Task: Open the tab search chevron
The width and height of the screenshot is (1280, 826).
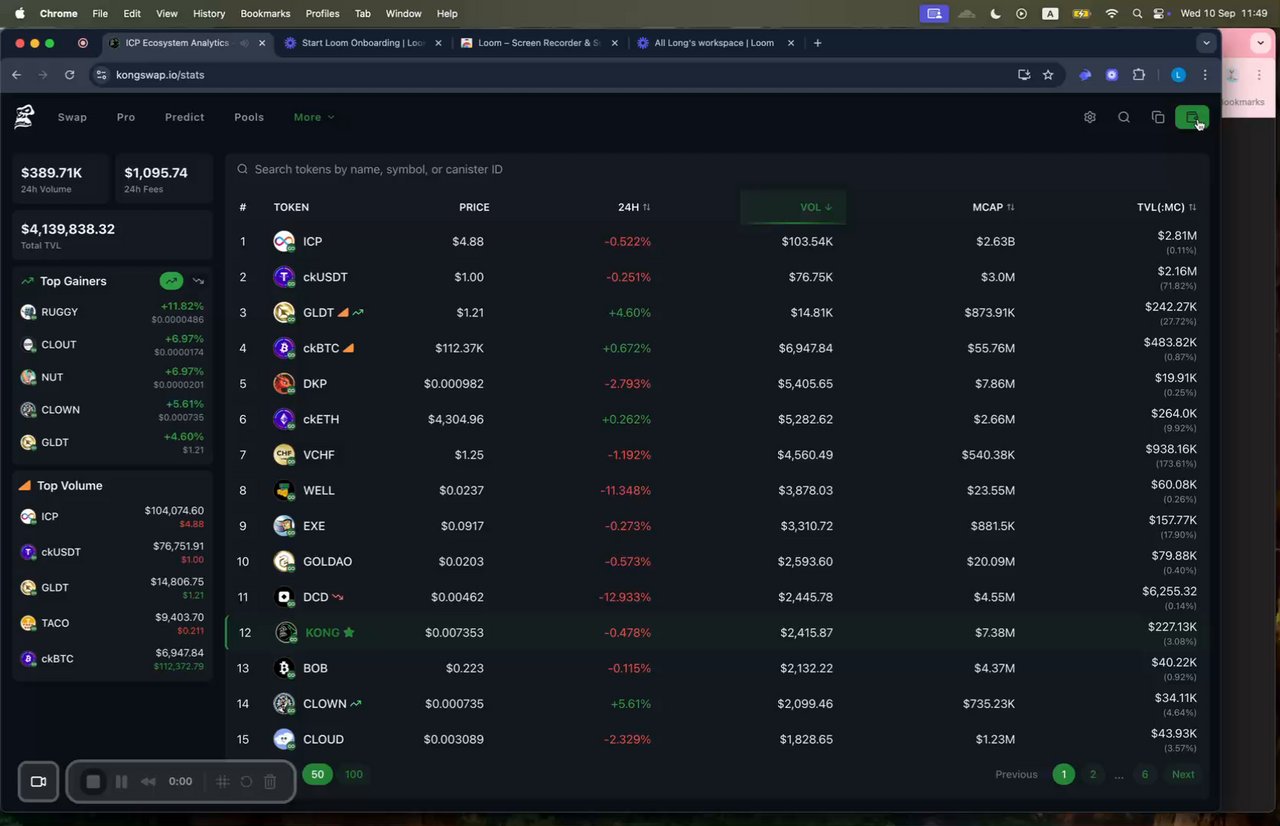Action: 1207,43
